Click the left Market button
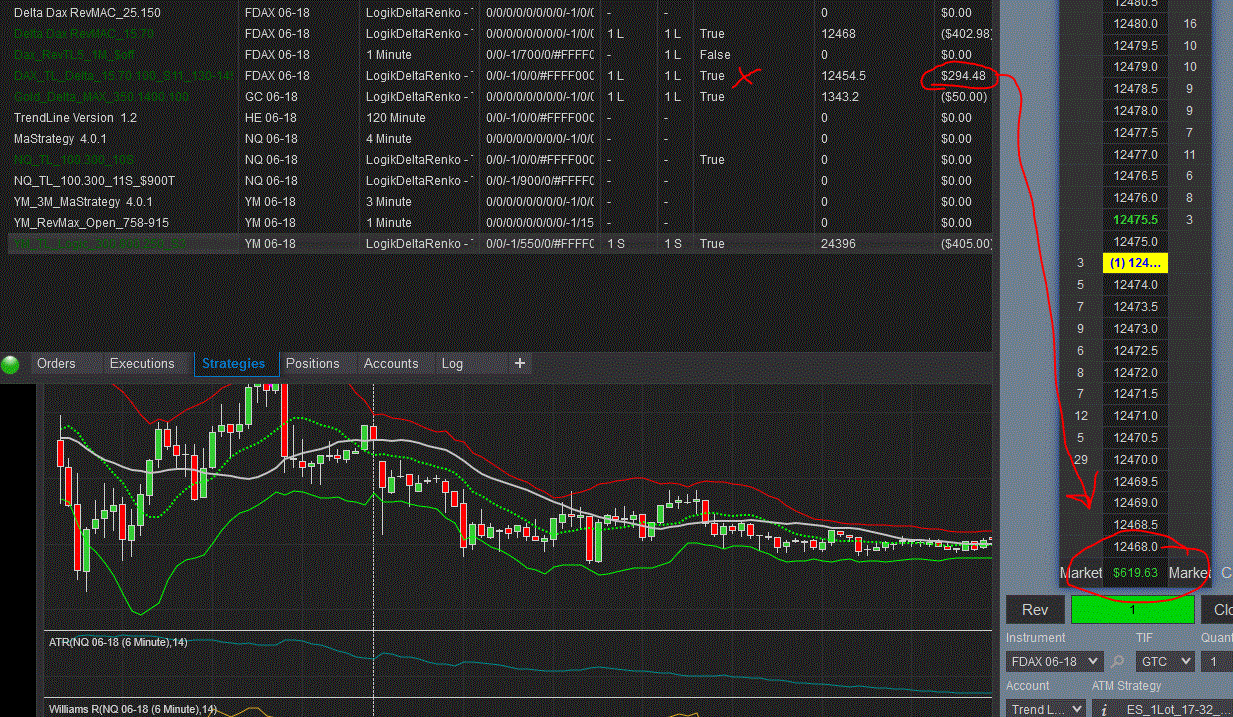The image size is (1233, 717). click(1081, 573)
